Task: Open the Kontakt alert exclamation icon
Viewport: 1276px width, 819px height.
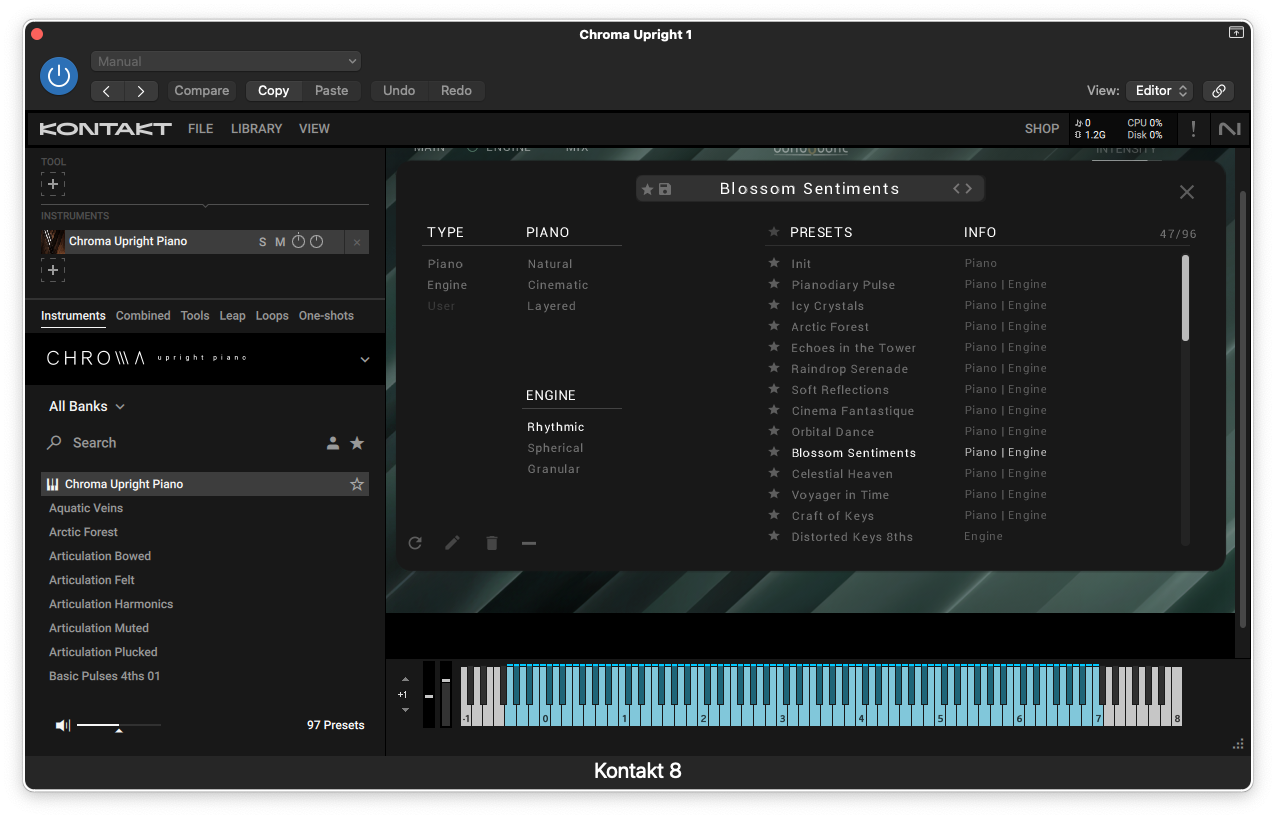Action: (x=1192, y=129)
